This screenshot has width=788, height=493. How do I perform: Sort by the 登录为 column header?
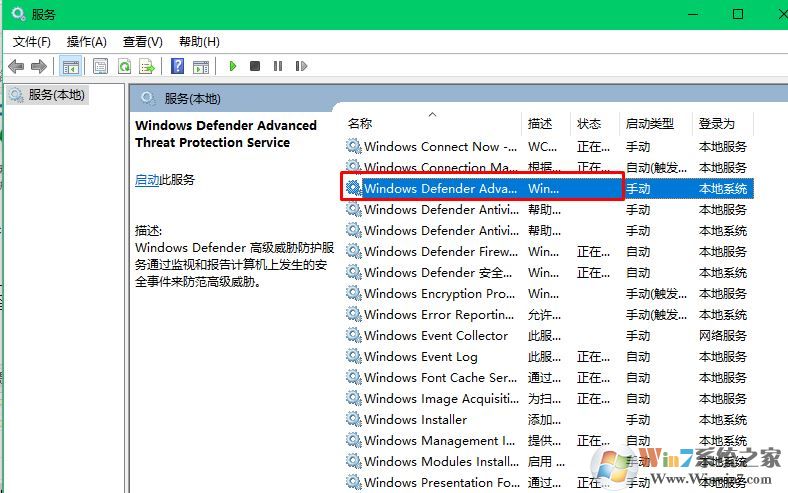[717, 124]
